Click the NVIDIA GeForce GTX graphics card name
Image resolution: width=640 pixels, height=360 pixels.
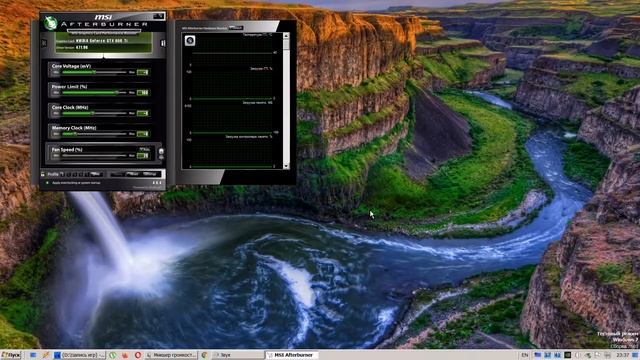(102, 41)
